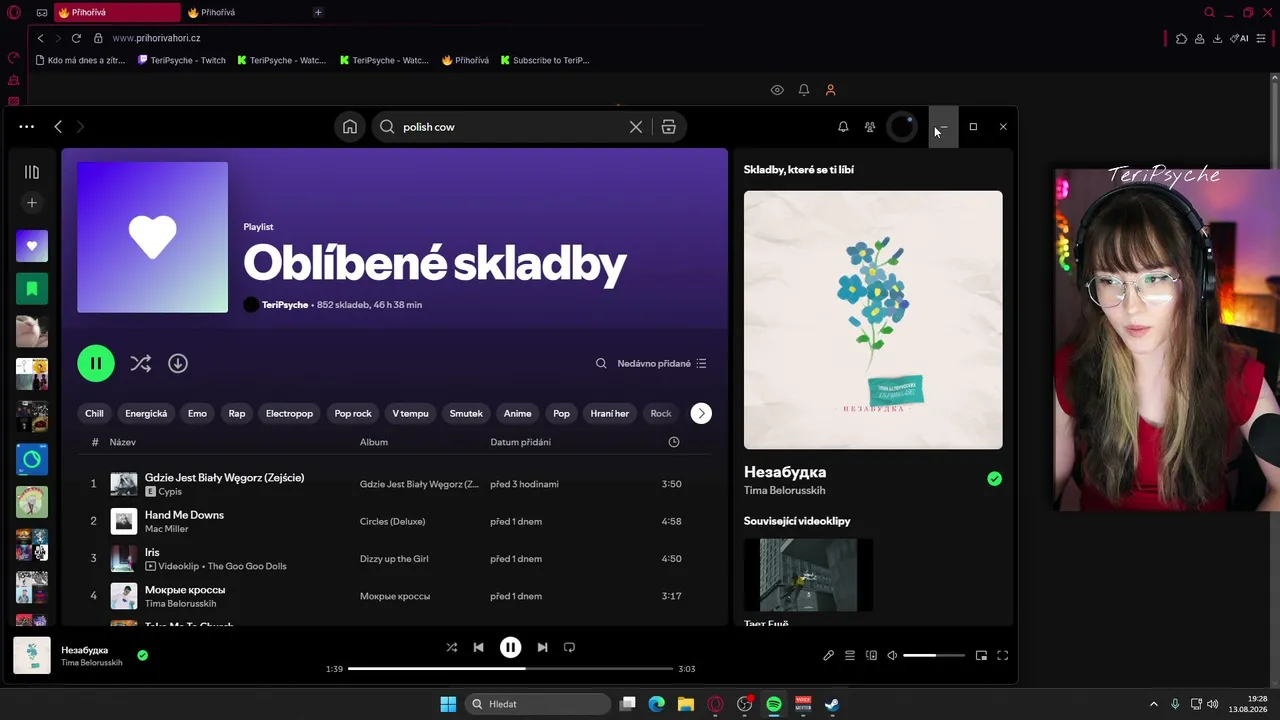The image size is (1280, 720).
Task: Open the Spotify profile avatar menu
Action: (x=902, y=127)
